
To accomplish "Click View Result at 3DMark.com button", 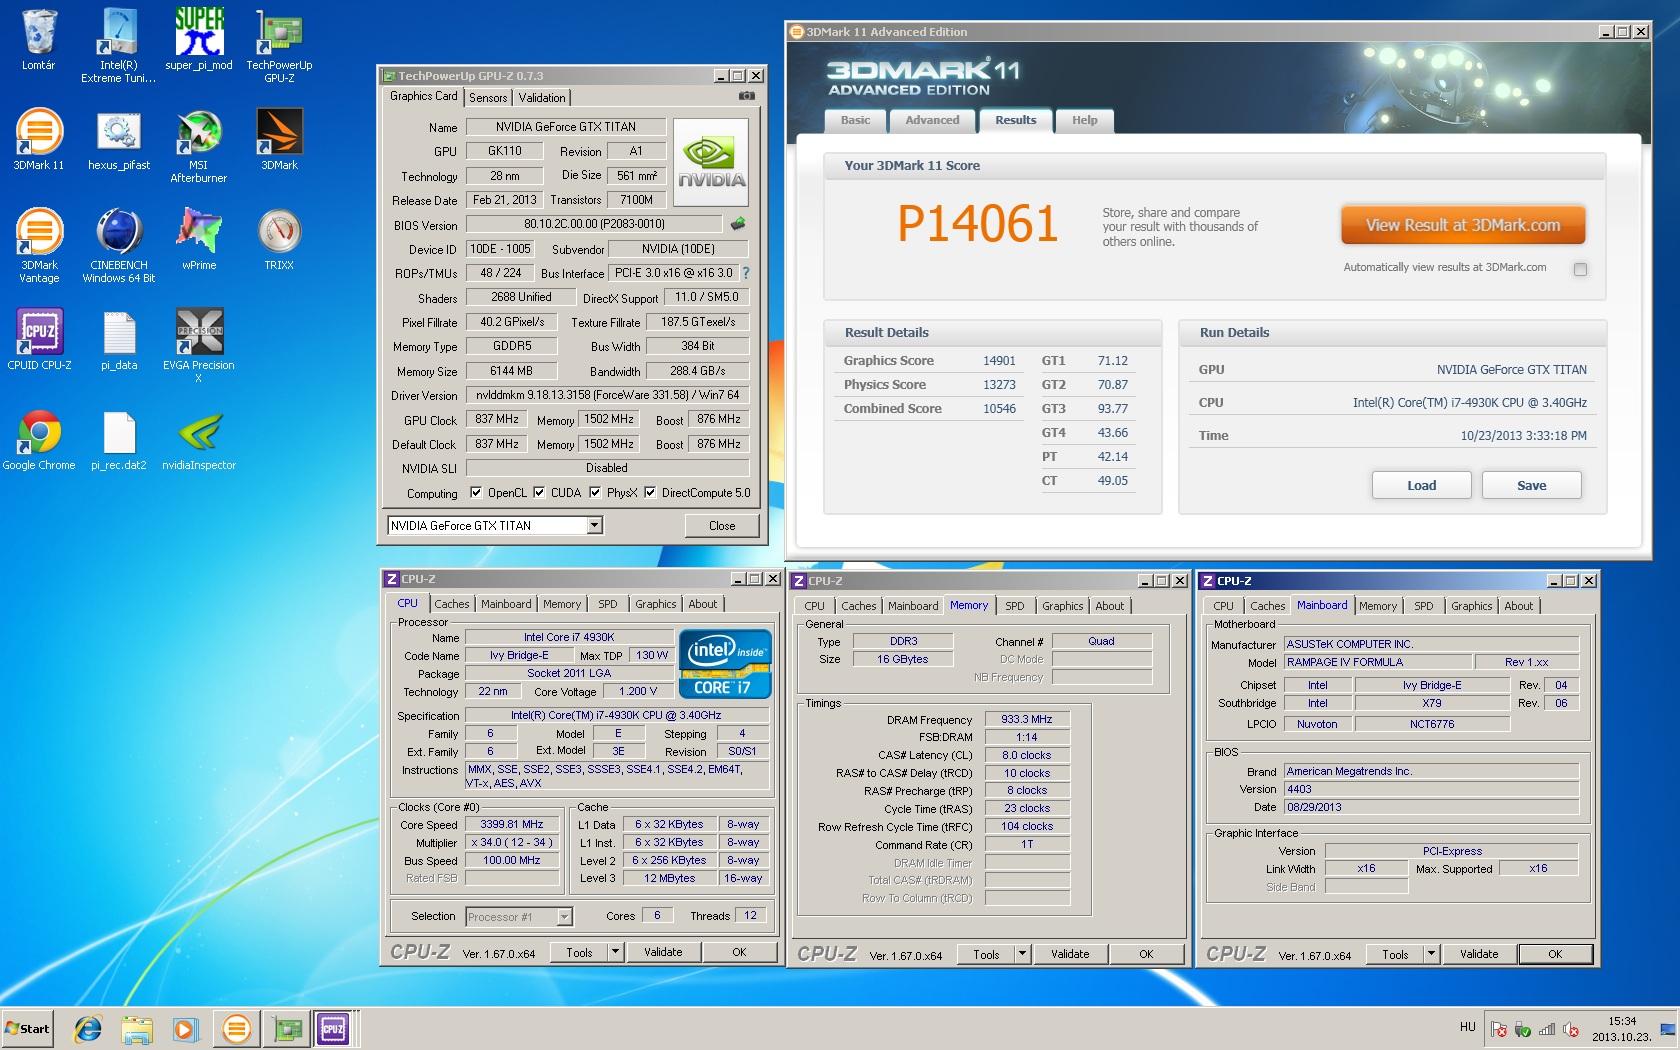I will pos(1463,225).
